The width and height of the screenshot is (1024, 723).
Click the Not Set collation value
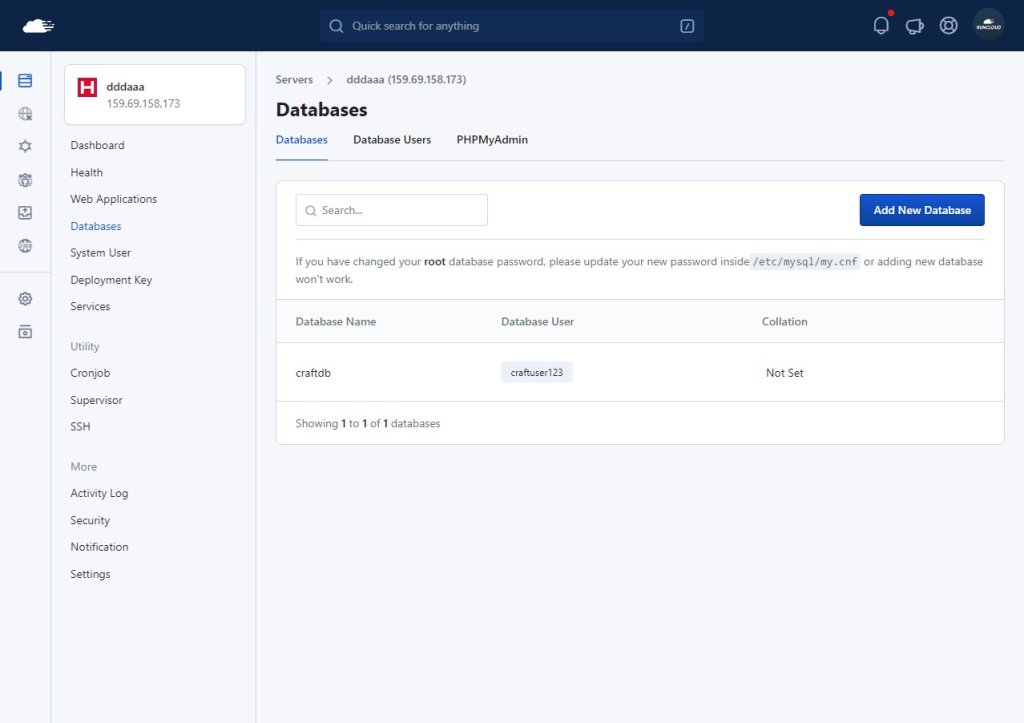pos(784,373)
